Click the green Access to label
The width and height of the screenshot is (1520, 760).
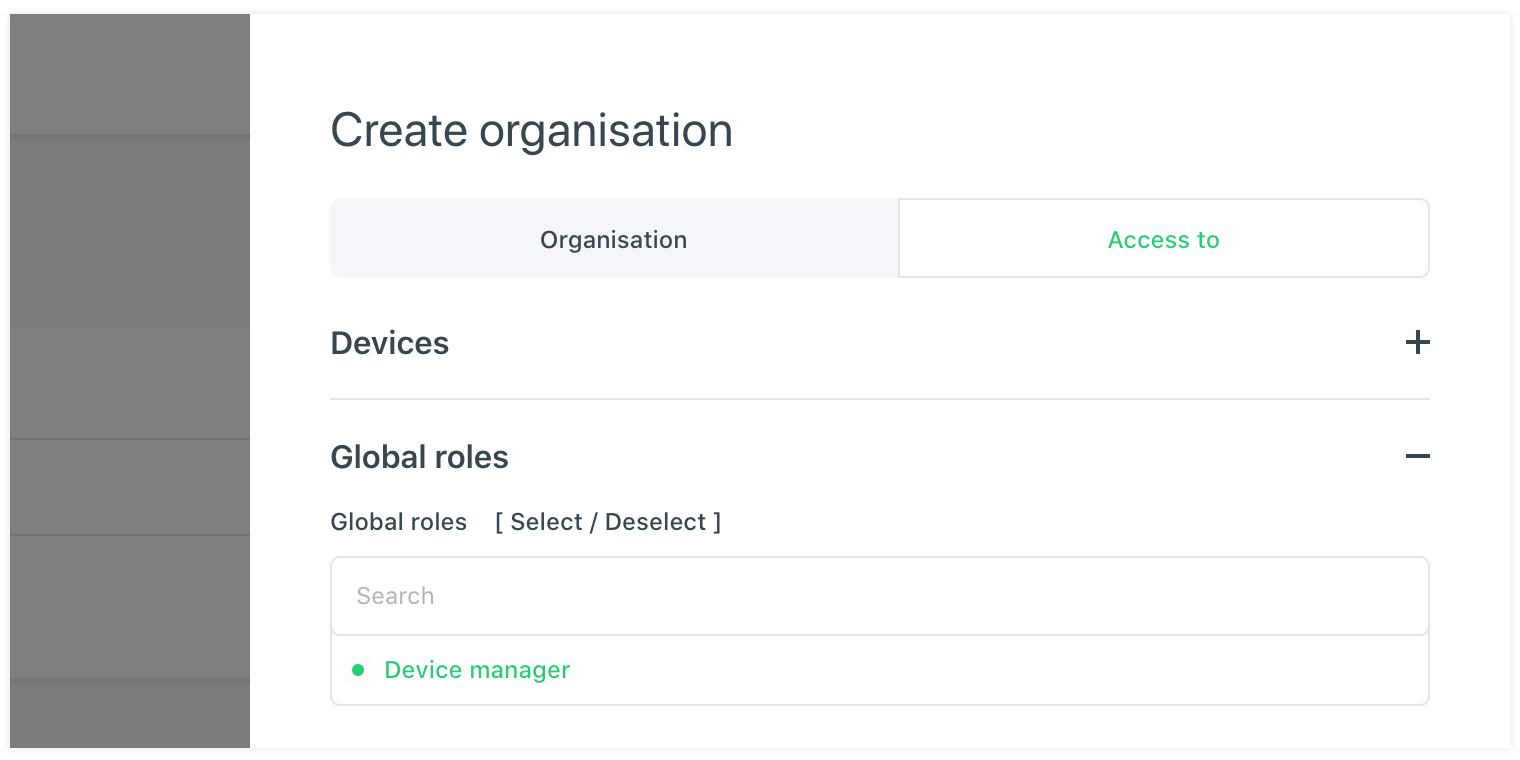coord(1163,240)
